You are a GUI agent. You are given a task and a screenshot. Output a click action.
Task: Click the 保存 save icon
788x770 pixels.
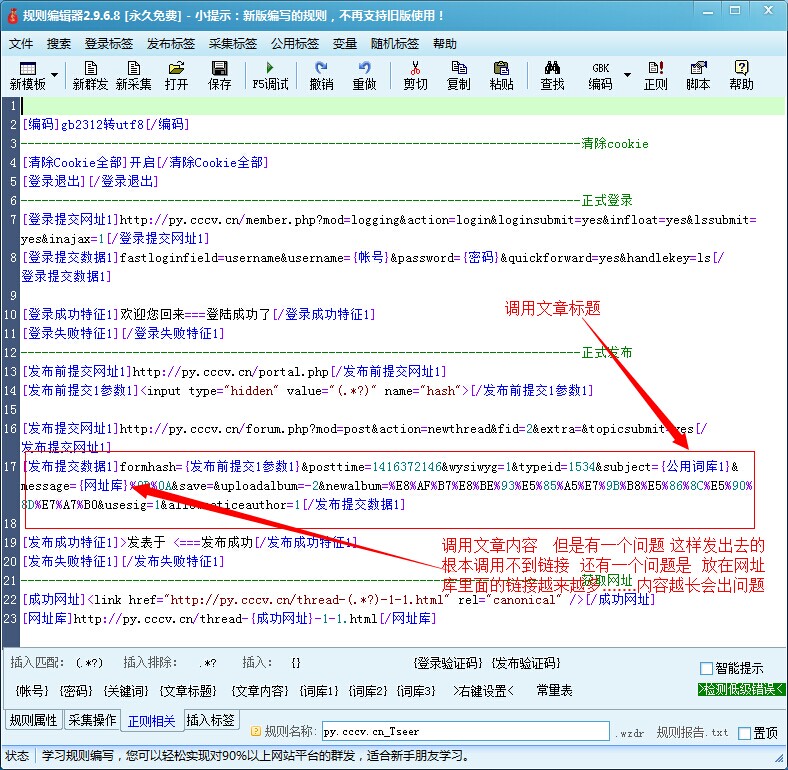coord(219,75)
